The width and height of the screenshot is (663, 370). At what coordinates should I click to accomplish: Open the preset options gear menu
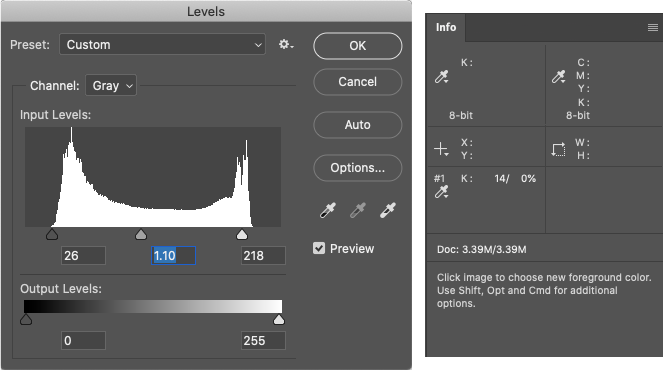pos(286,44)
